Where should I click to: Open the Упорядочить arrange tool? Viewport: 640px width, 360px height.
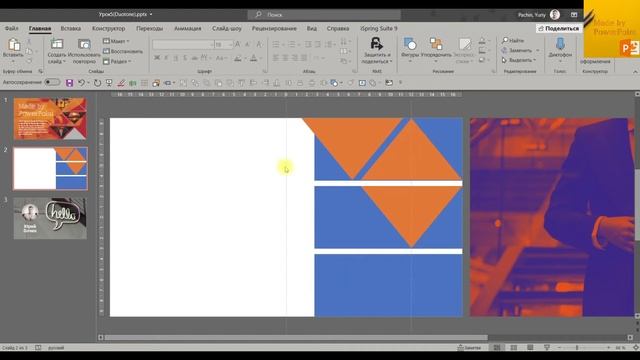pyautogui.click(x=436, y=44)
